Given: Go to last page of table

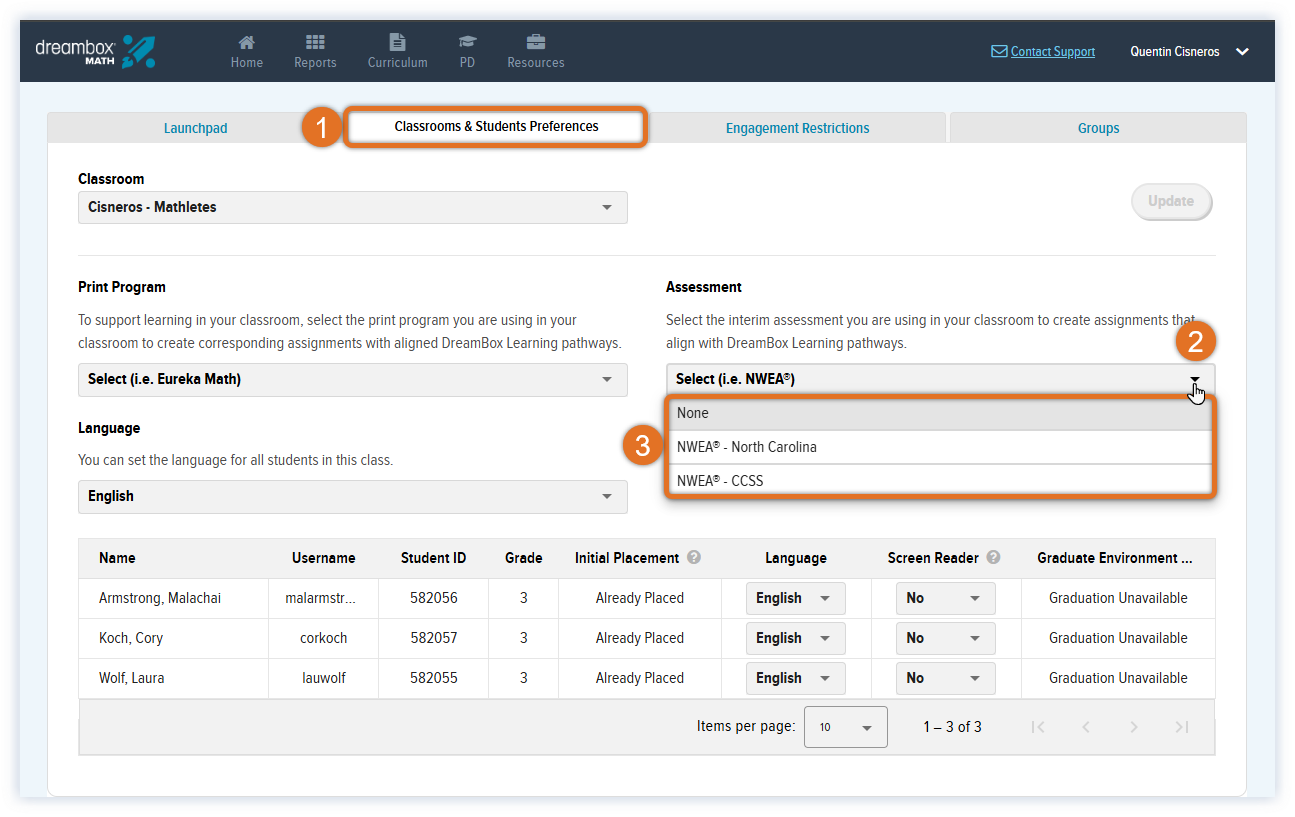Looking at the screenshot, I should 1182,727.
